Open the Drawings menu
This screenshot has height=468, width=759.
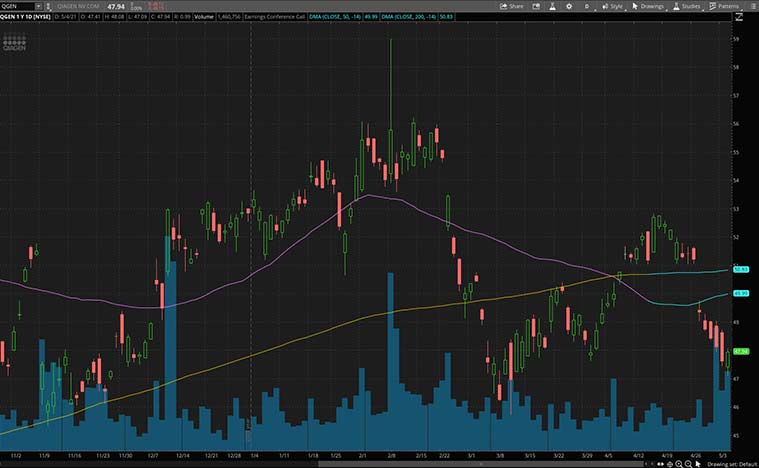(x=648, y=6)
